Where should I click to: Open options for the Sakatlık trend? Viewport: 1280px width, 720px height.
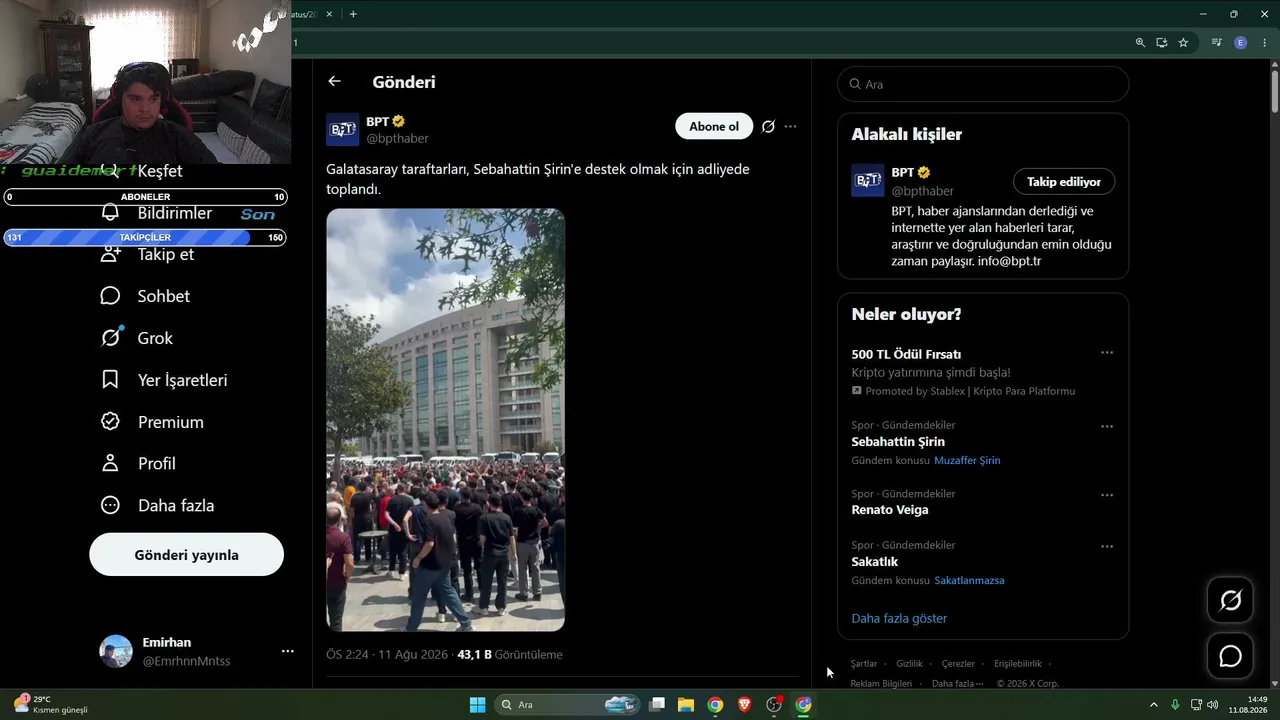coord(1107,547)
